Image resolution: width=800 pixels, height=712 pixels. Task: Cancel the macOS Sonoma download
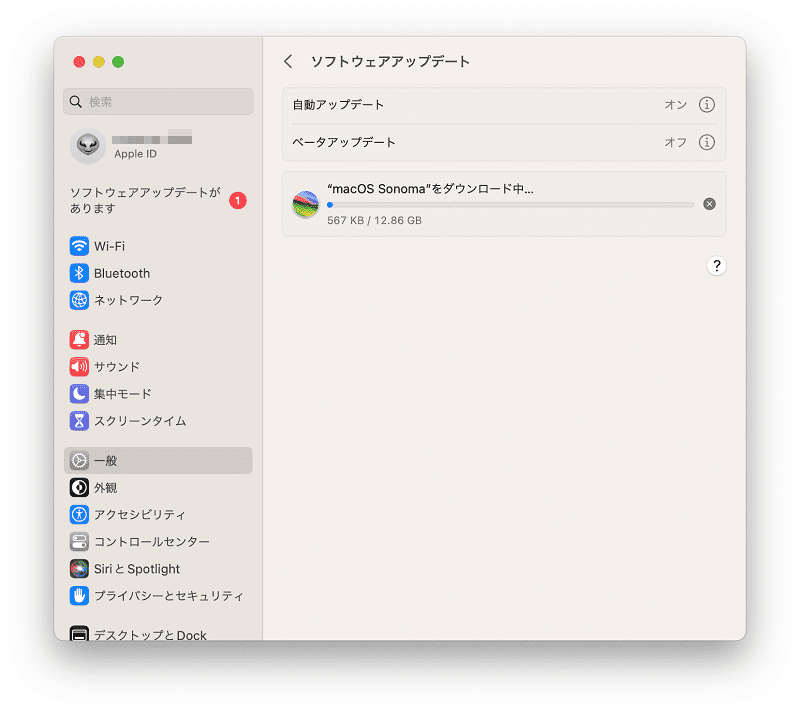(709, 204)
